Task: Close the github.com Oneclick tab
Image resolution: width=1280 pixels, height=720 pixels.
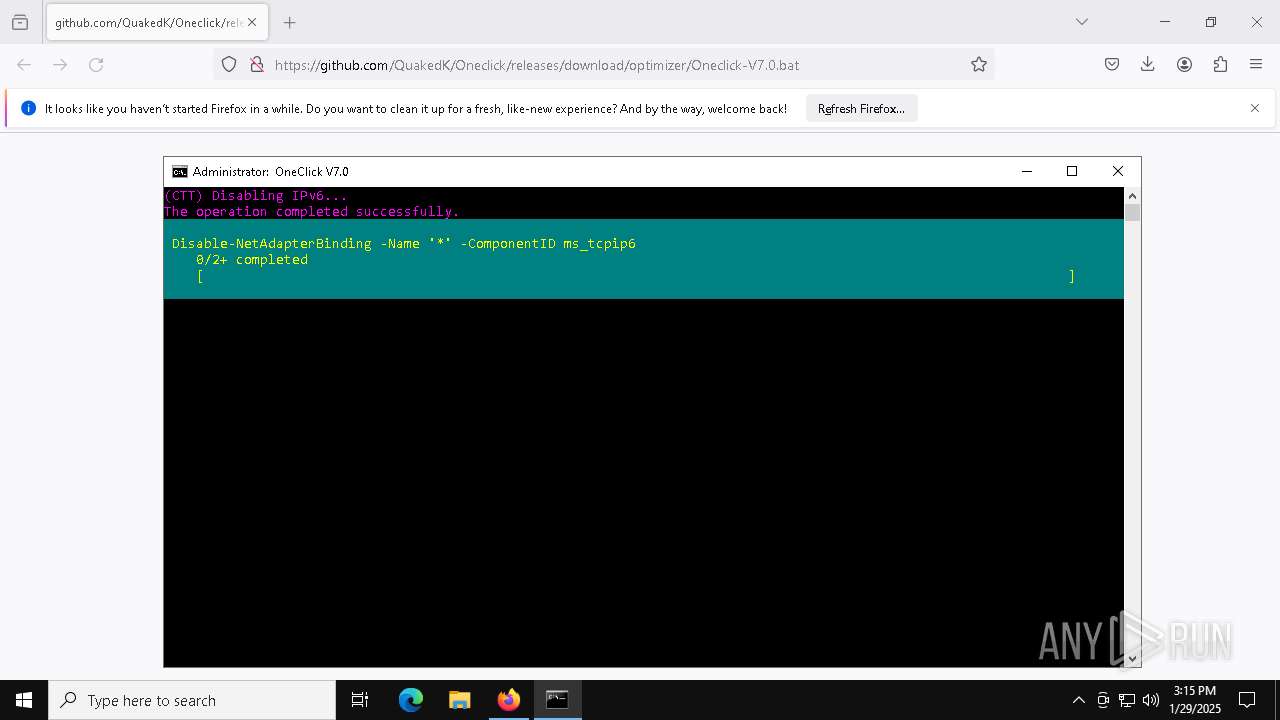Action: click(x=252, y=22)
